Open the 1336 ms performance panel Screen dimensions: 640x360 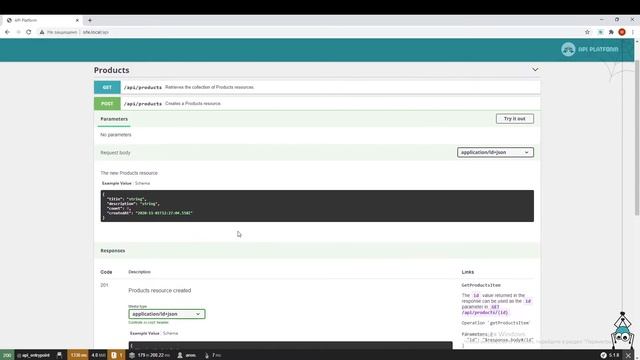[x=78, y=355]
